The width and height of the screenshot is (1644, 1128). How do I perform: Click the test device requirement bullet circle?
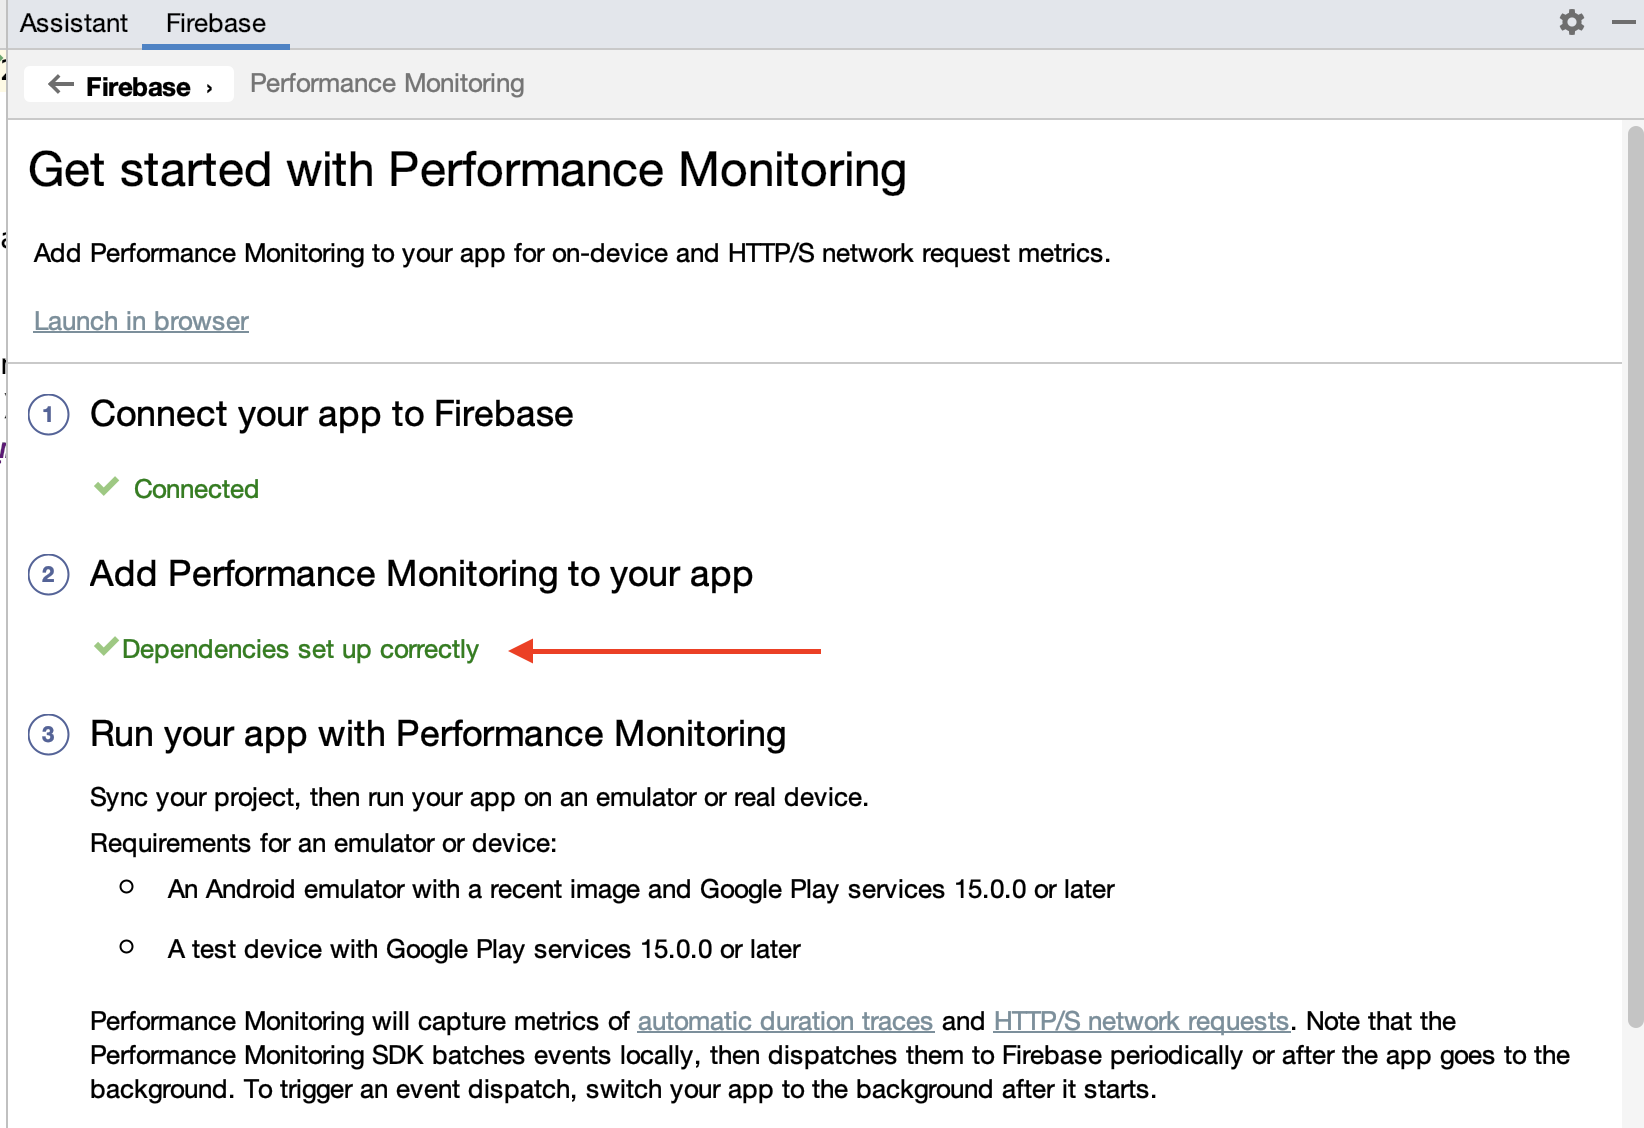tap(126, 946)
